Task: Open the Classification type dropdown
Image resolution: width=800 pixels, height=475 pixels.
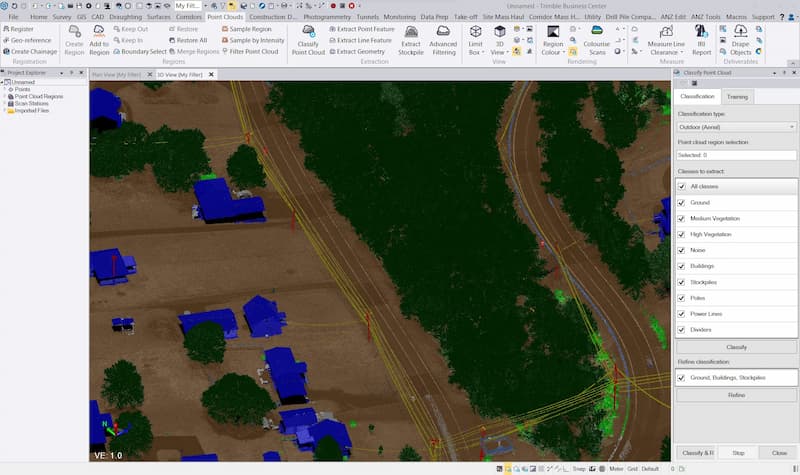Action: click(x=735, y=128)
